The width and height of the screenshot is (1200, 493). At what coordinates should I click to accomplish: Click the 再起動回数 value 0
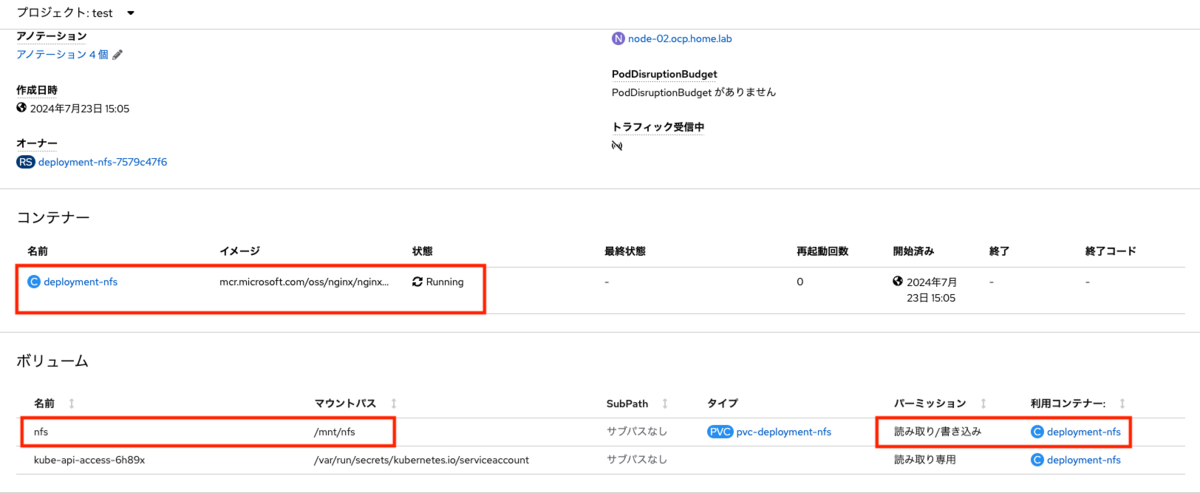800,282
